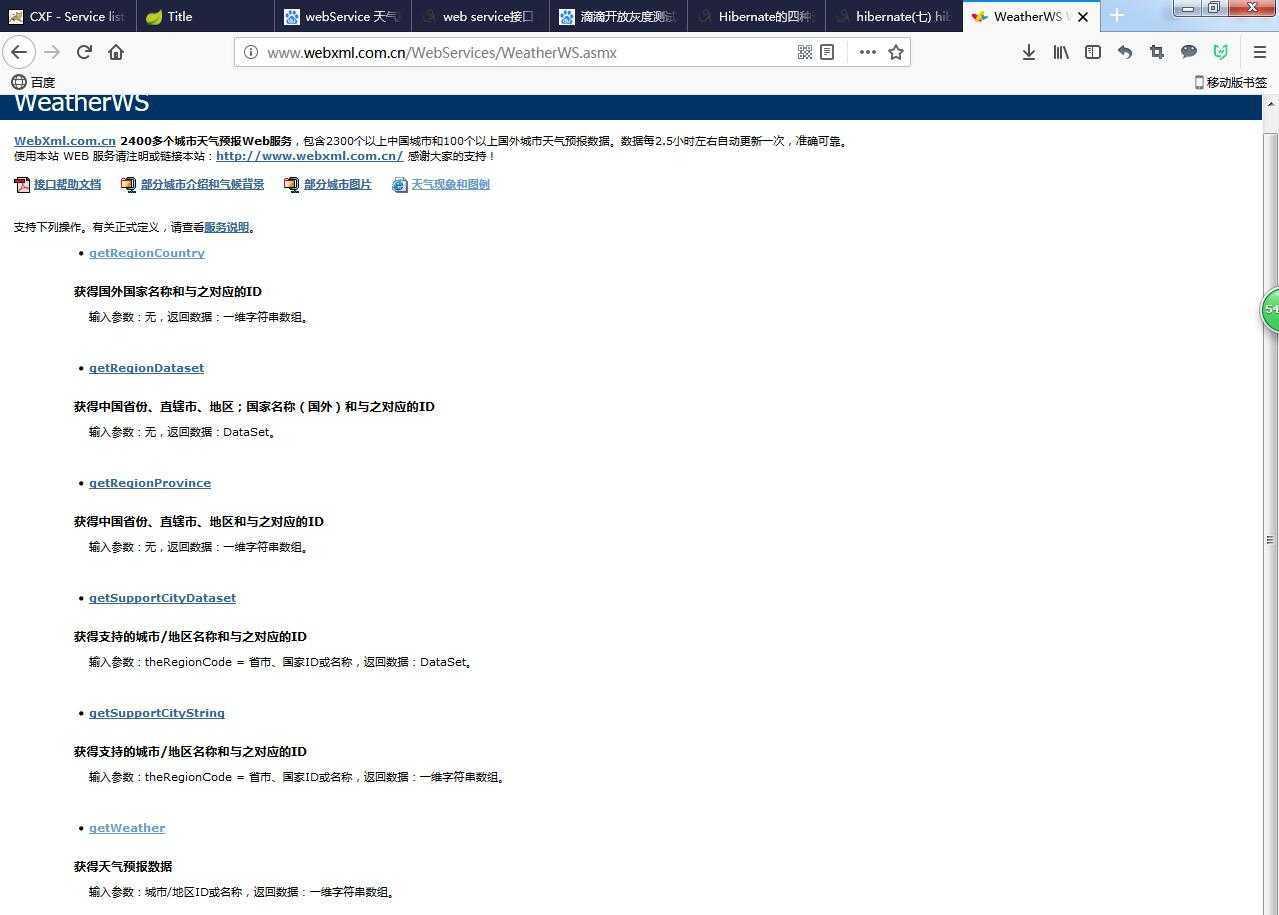This screenshot has height=915, width=1279.
Task: Click the PDF icon beside 接口帮助文档
Action: 22,184
